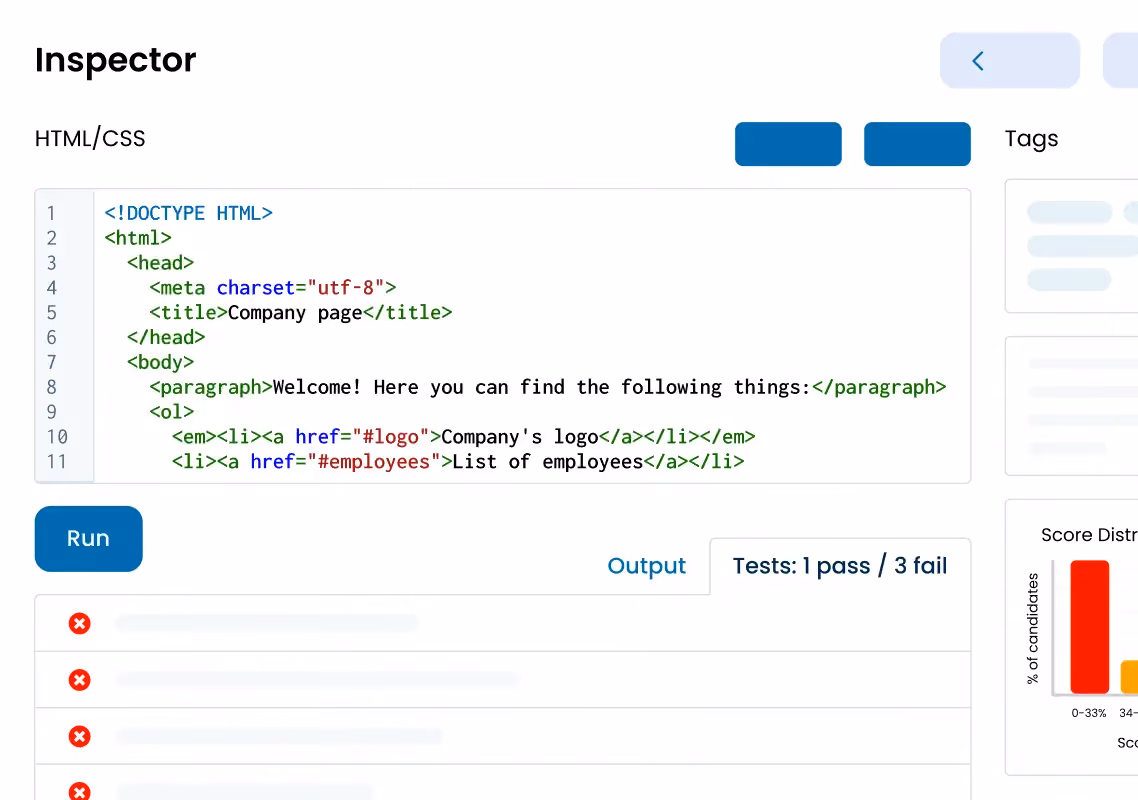Click line number 1 in the gutter

pos(52,213)
